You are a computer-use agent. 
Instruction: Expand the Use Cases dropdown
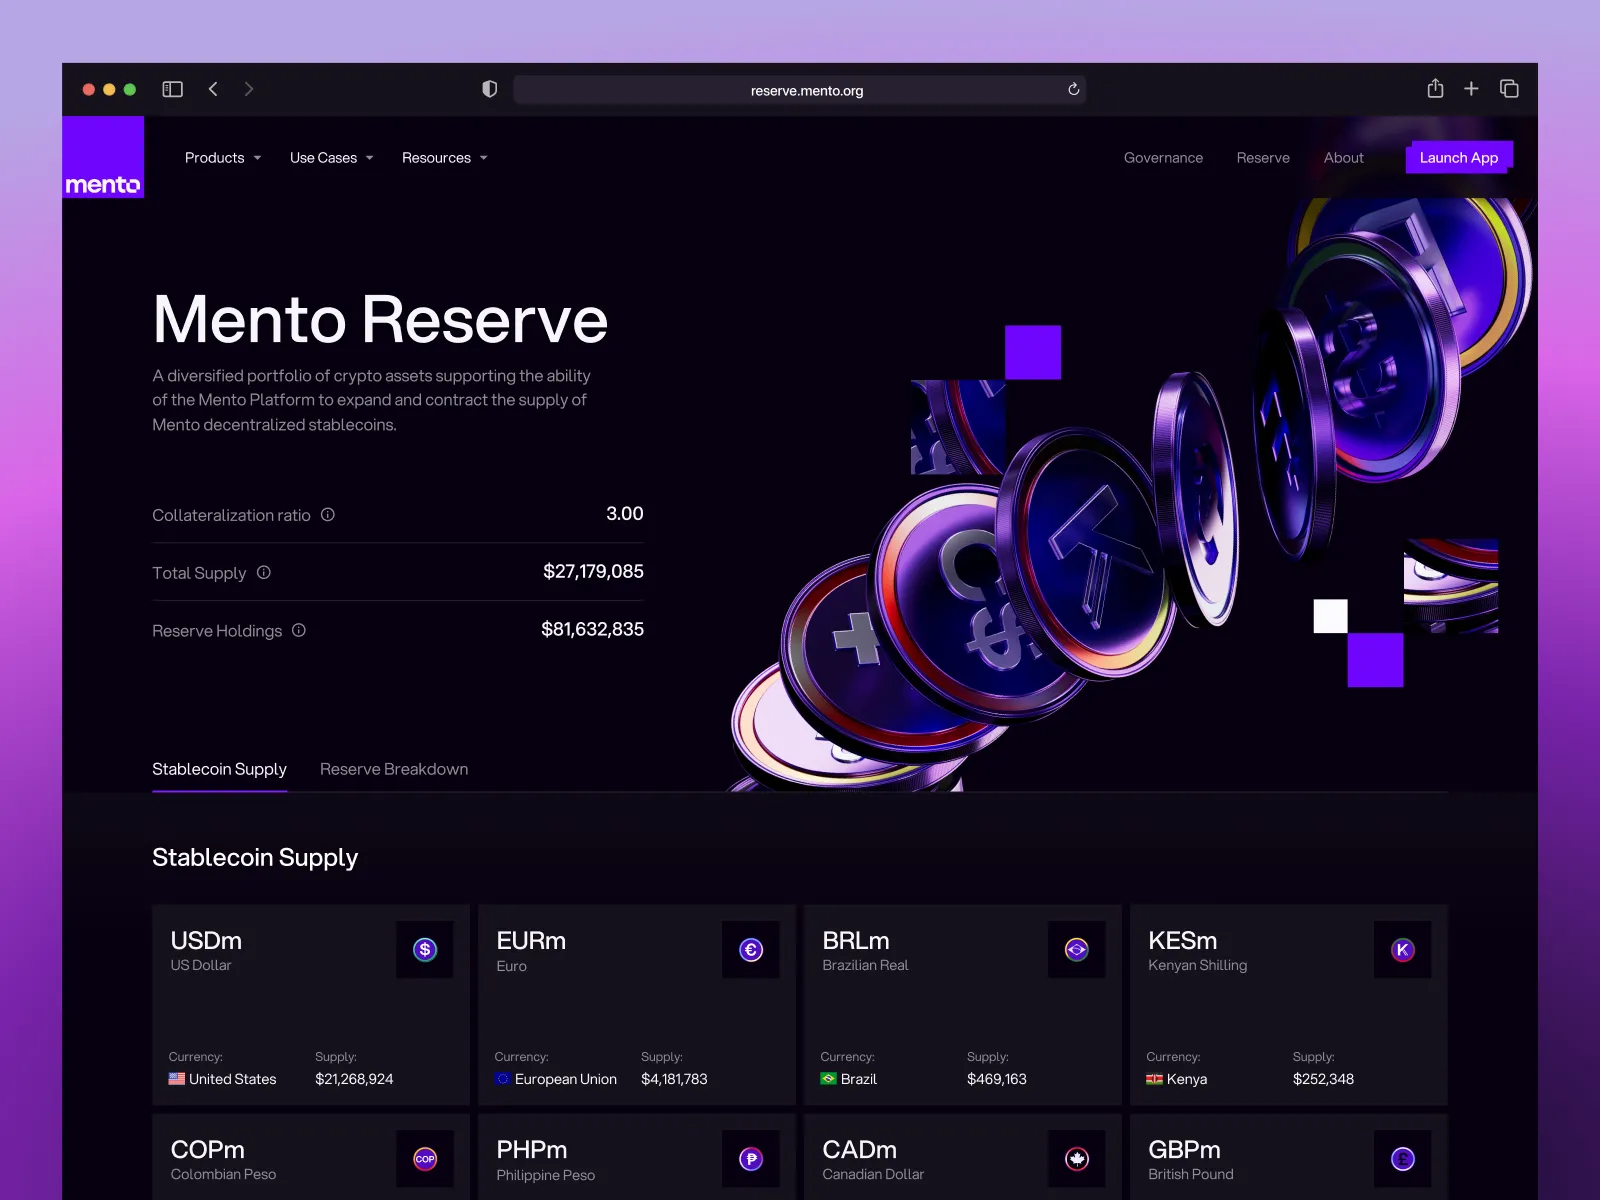(331, 158)
